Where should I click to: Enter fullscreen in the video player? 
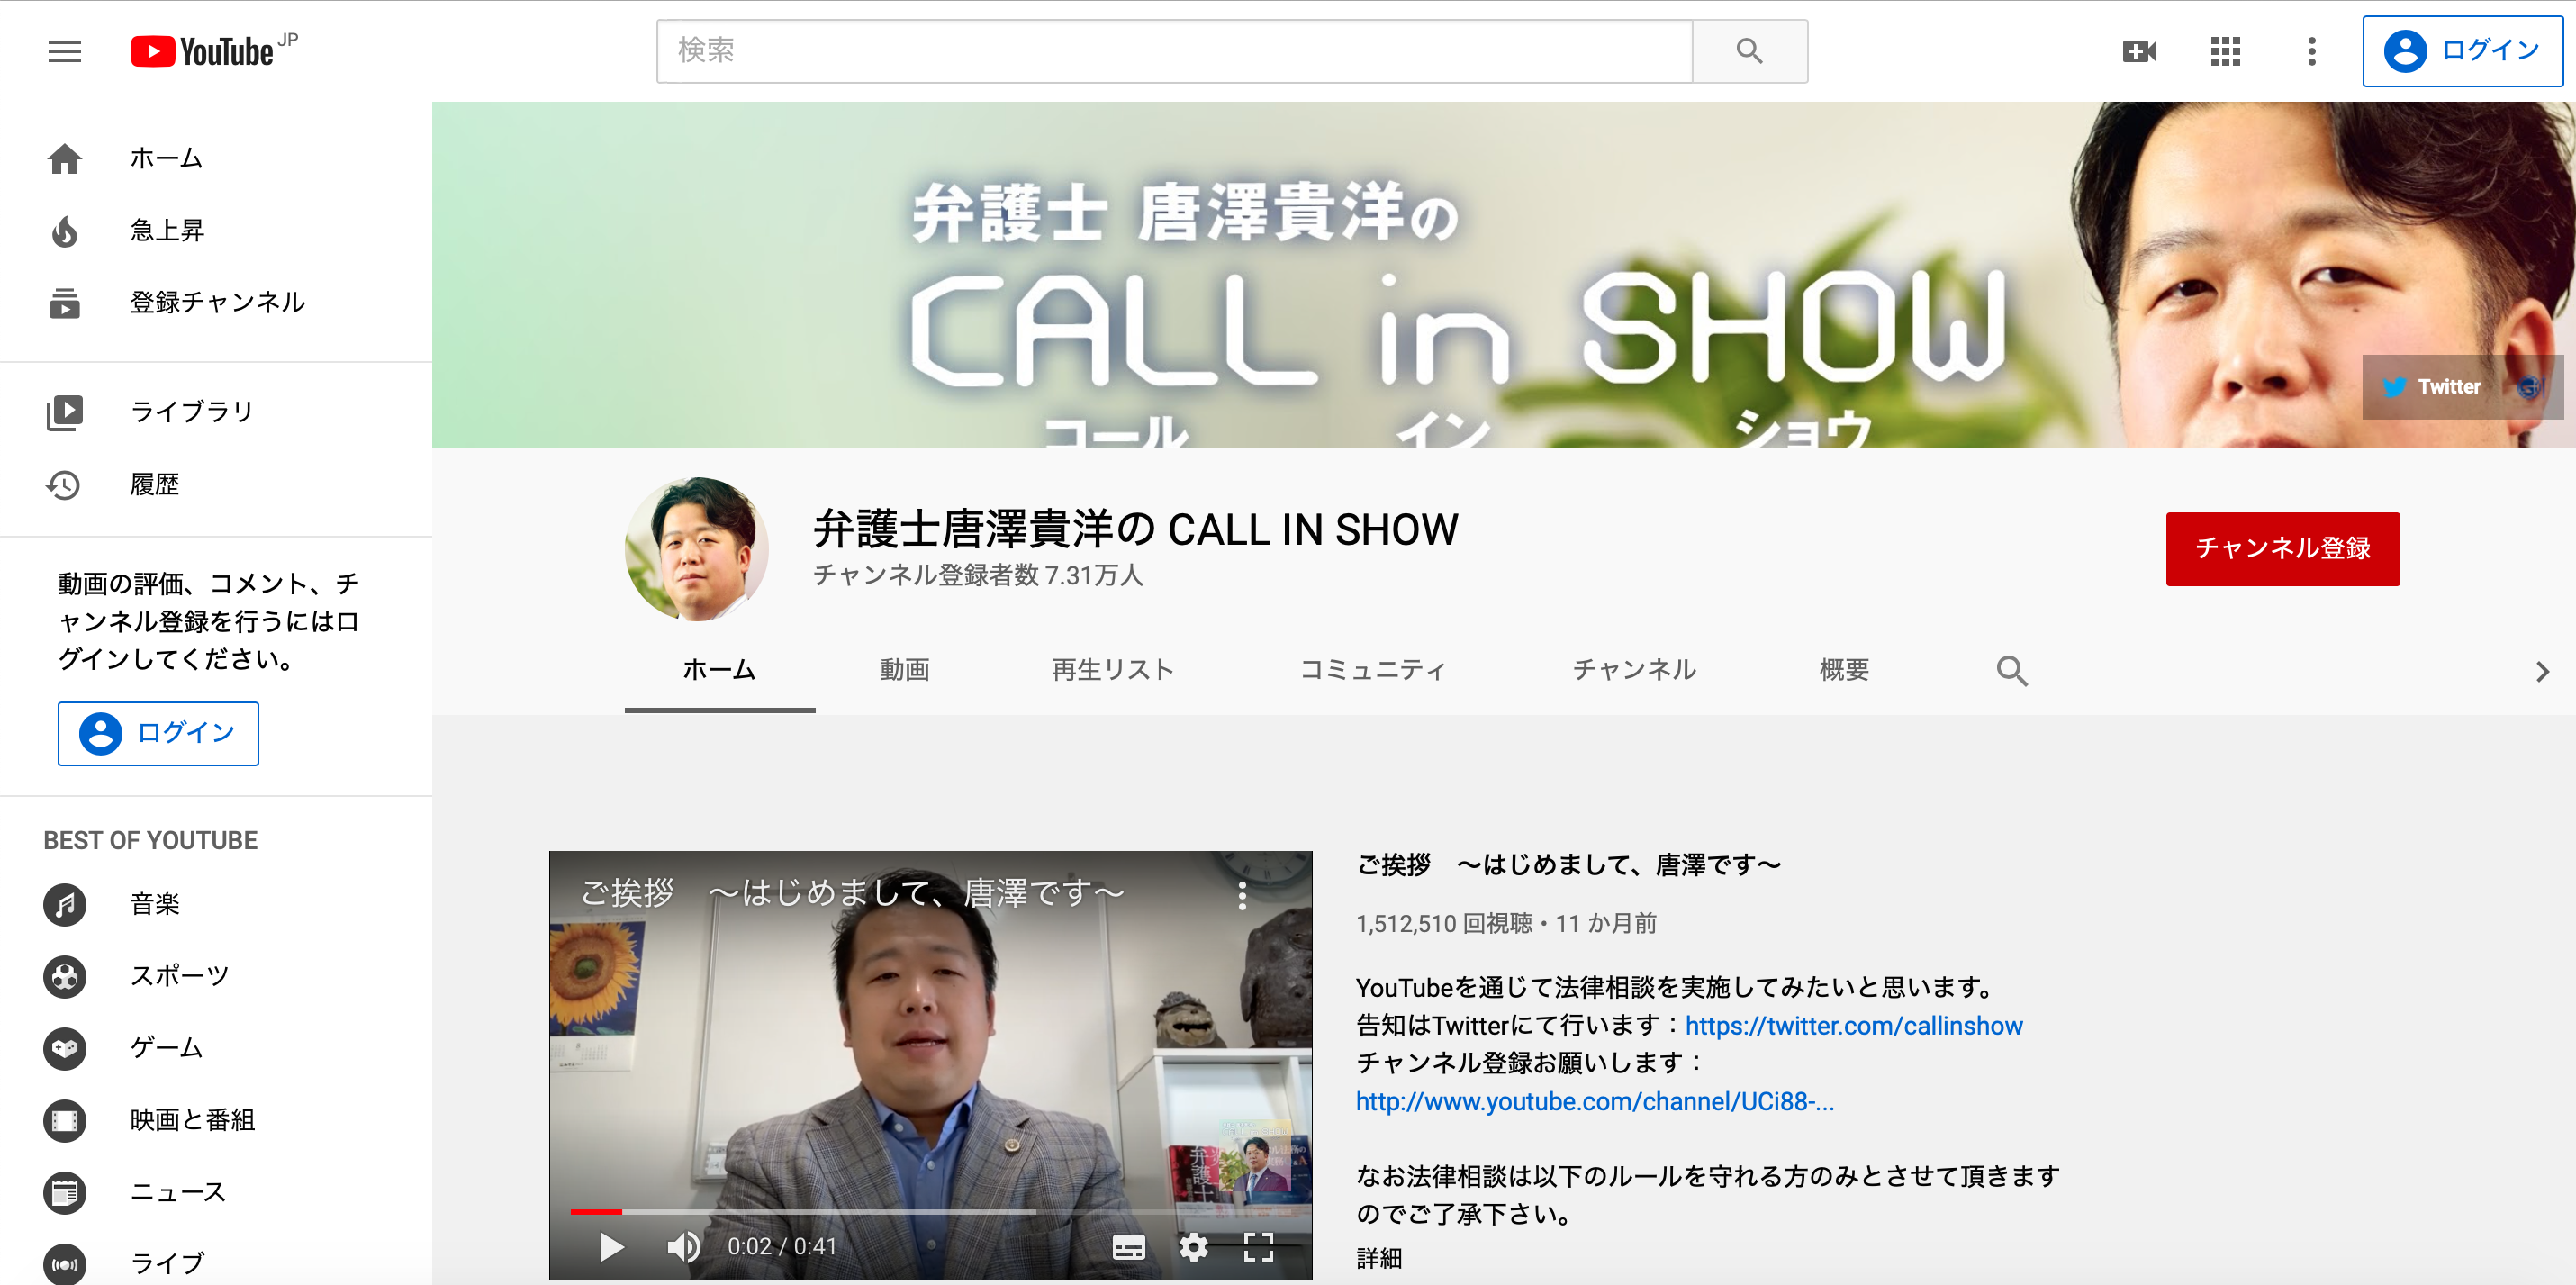pos(1258,1247)
